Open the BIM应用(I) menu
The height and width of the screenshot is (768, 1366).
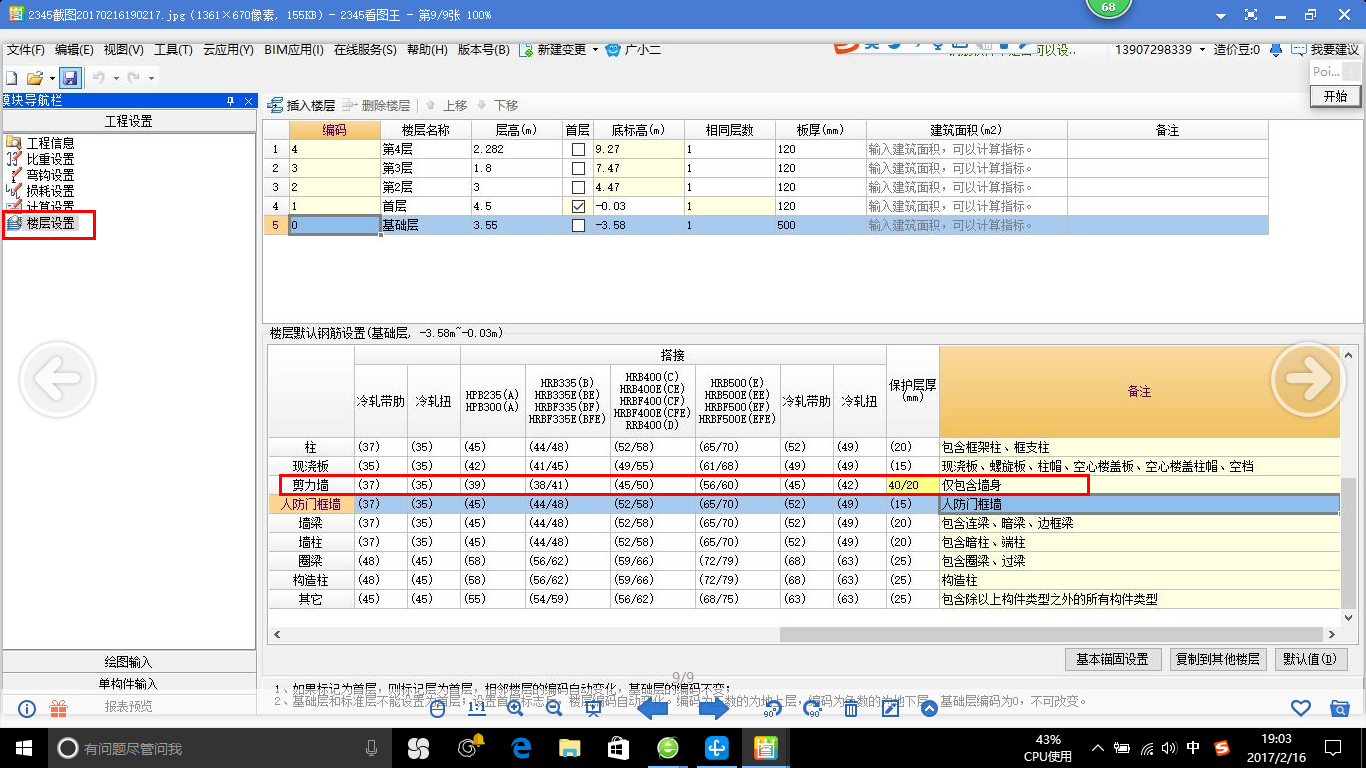293,50
